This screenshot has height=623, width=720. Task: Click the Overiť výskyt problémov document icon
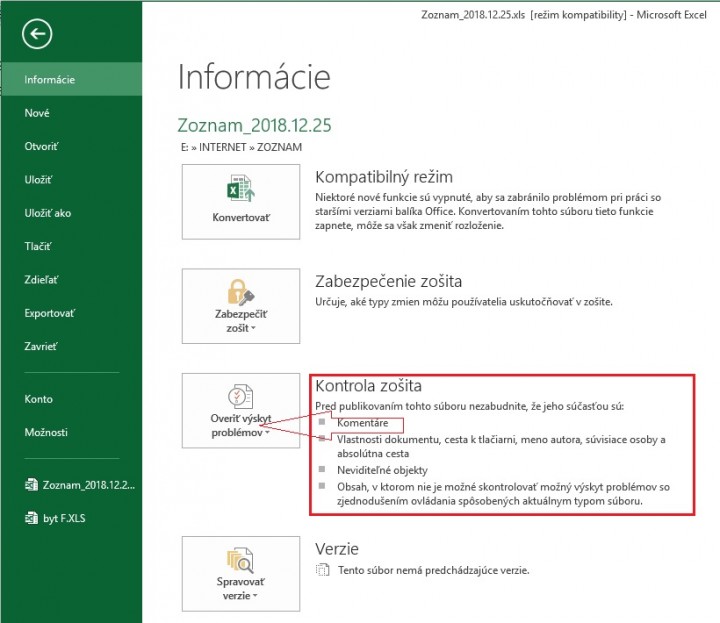coord(240,394)
